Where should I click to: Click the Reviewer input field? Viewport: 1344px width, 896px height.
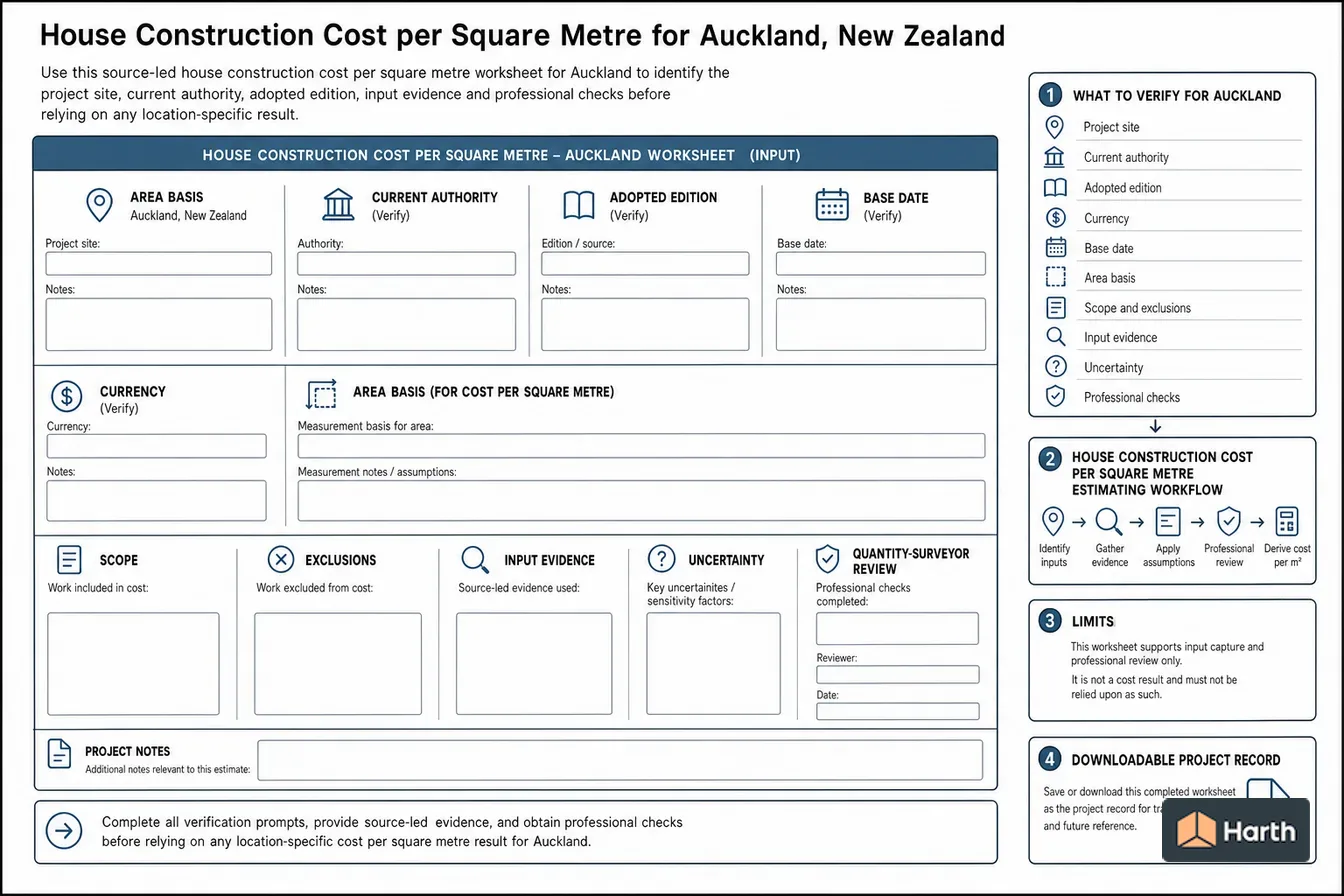(x=898, y=675)
